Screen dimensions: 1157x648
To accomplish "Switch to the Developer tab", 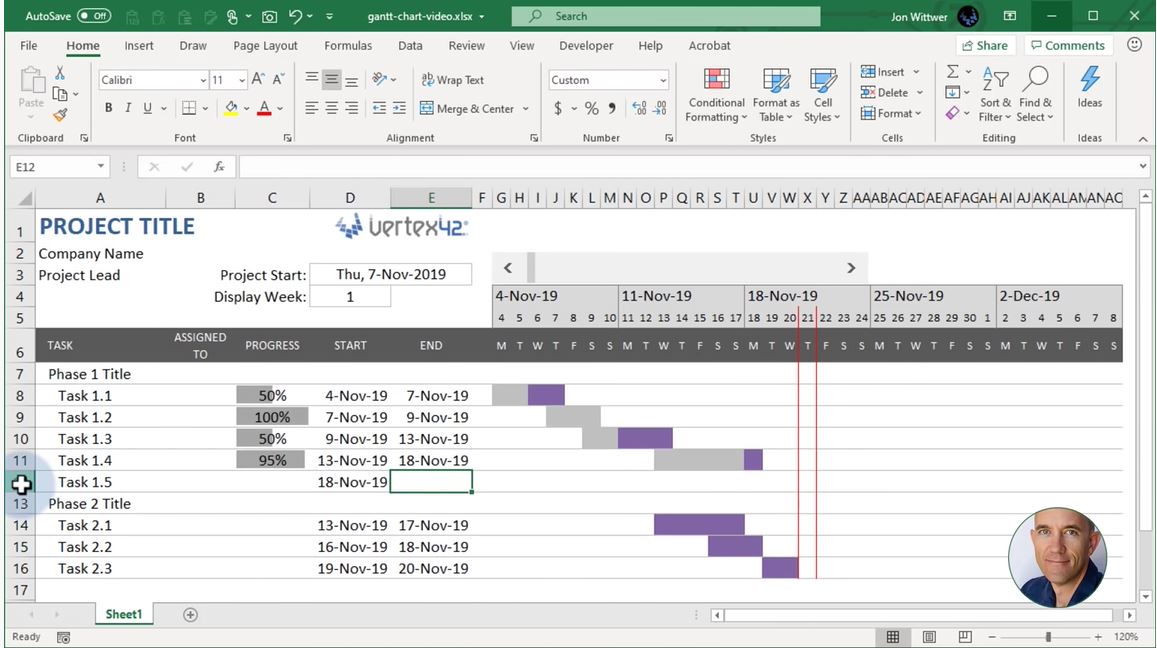I will pyautogui.click(x=586, y=45).
